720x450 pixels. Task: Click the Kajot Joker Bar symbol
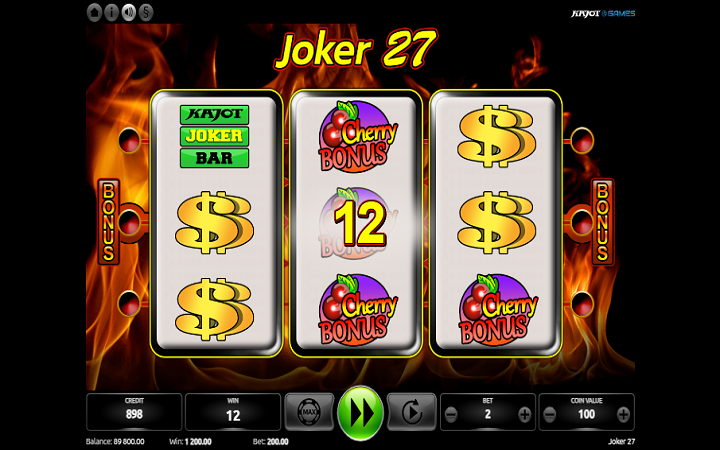click(214, 136)
